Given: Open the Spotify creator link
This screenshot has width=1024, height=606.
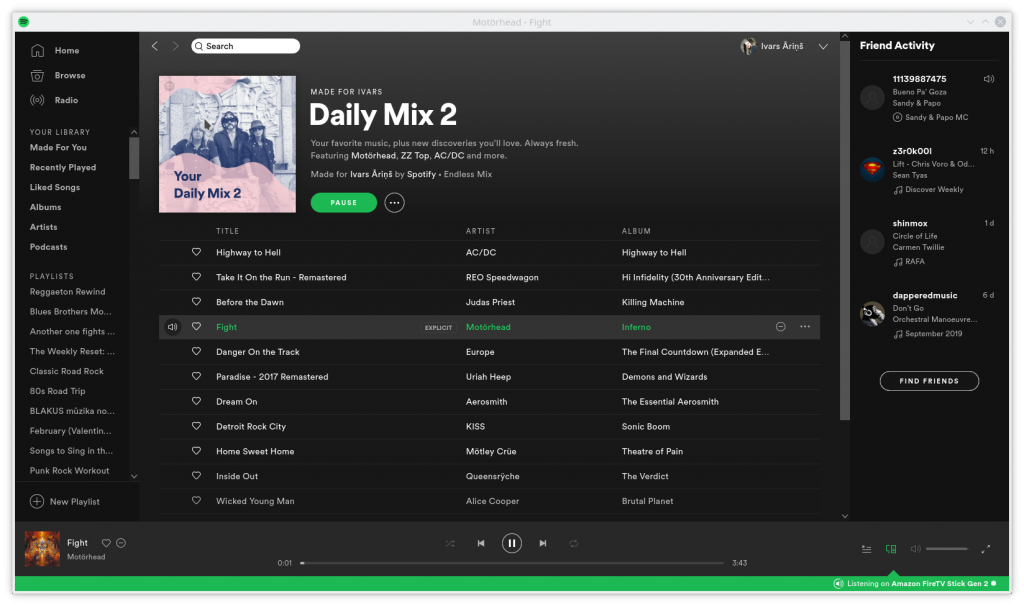Looking at the screenshot, I should [x=421, y=174].
